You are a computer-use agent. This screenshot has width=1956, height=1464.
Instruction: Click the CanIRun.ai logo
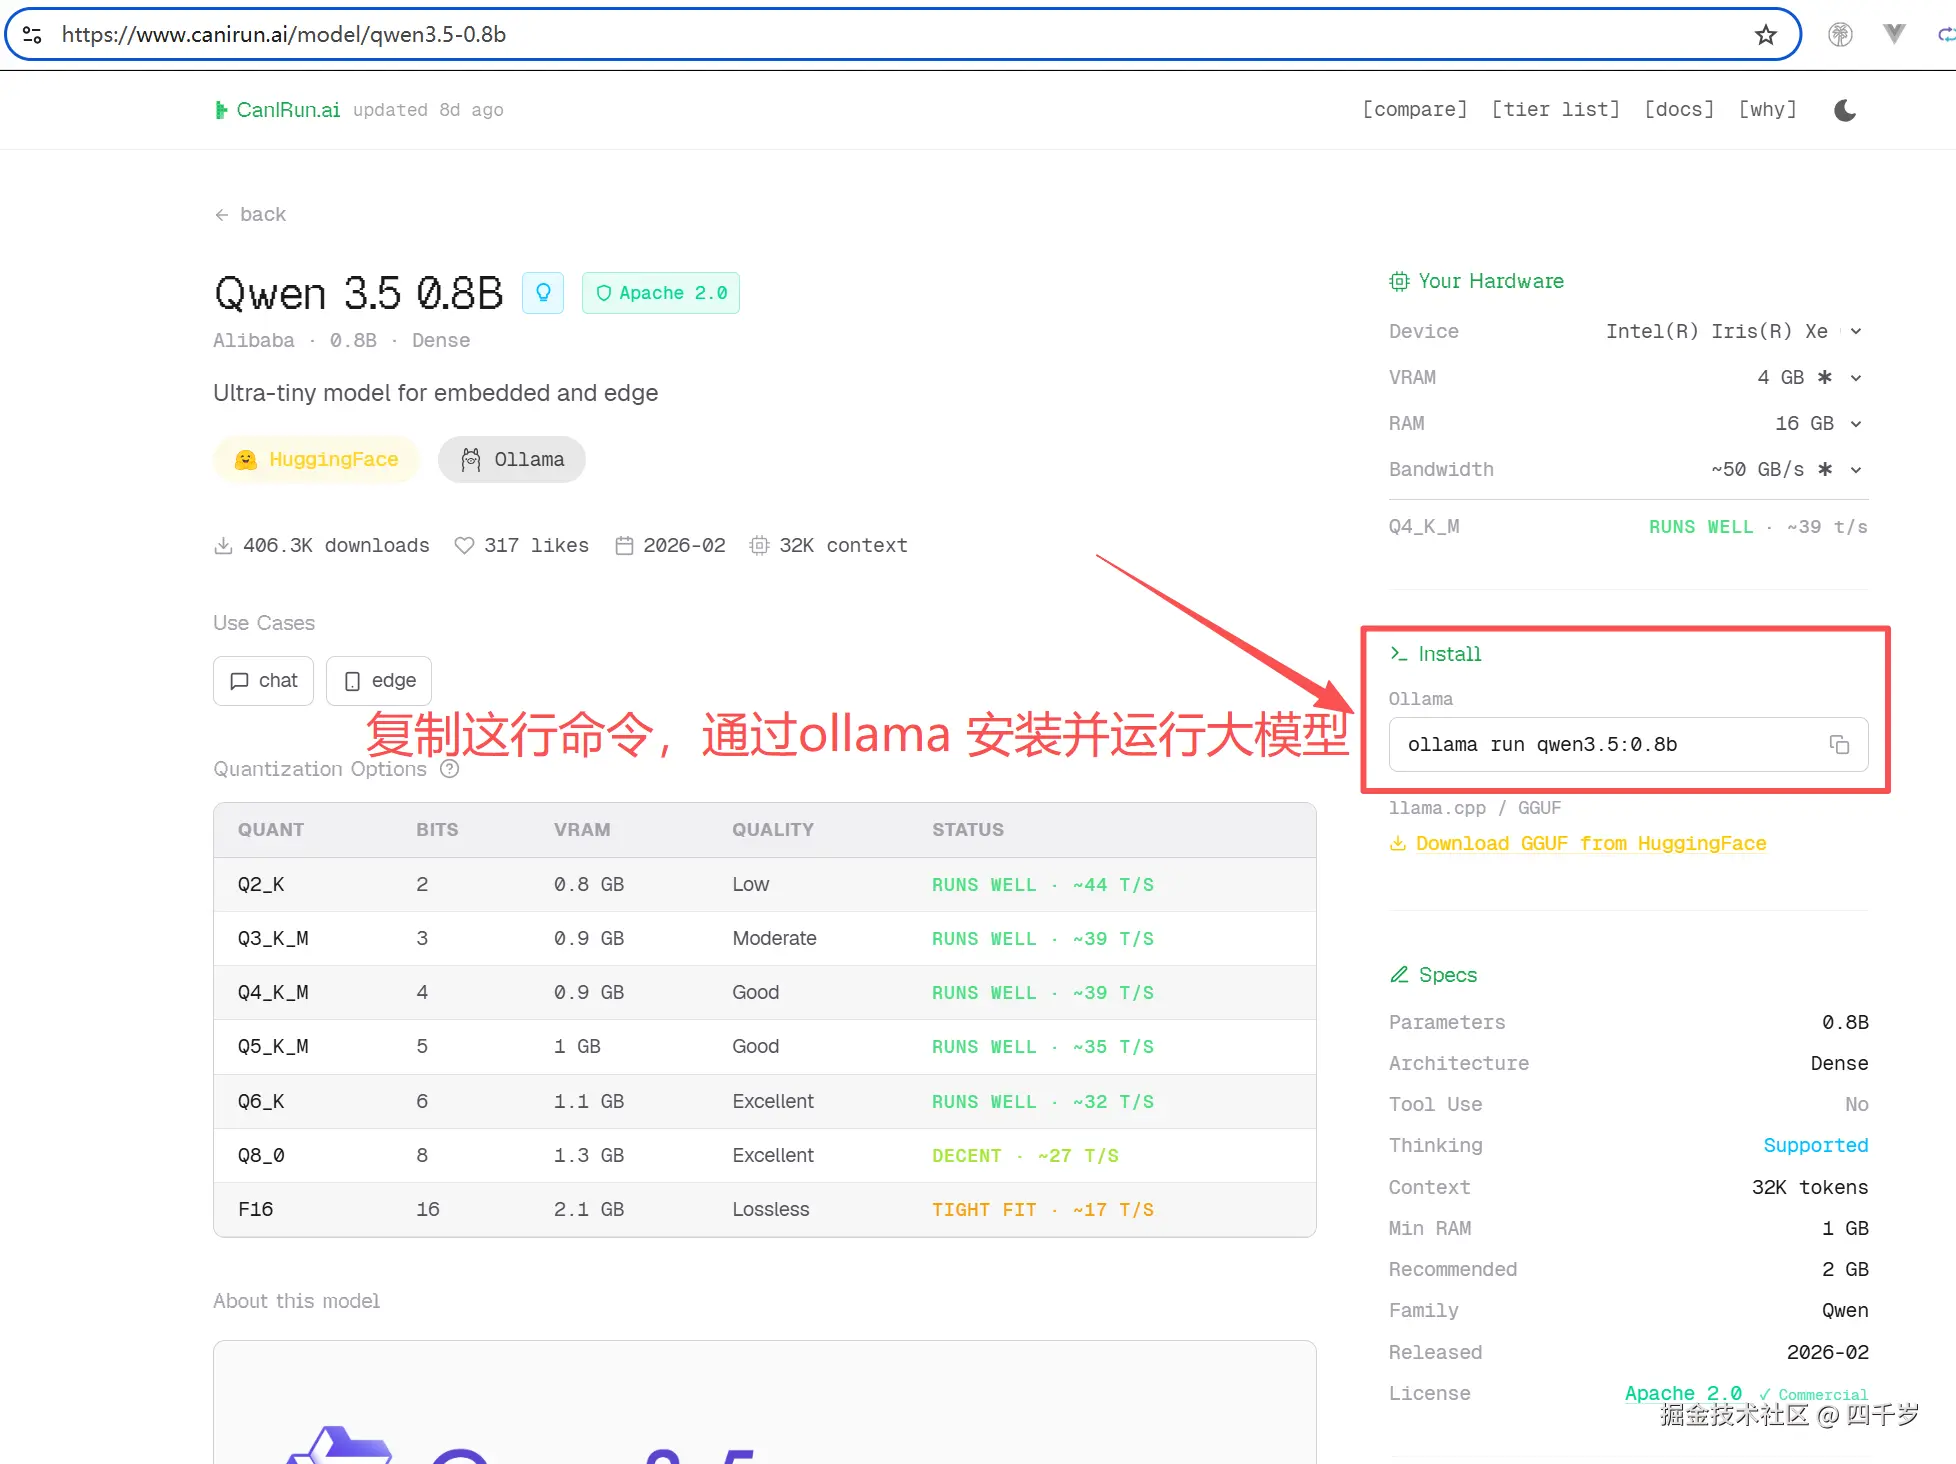[x=278, y=110]
